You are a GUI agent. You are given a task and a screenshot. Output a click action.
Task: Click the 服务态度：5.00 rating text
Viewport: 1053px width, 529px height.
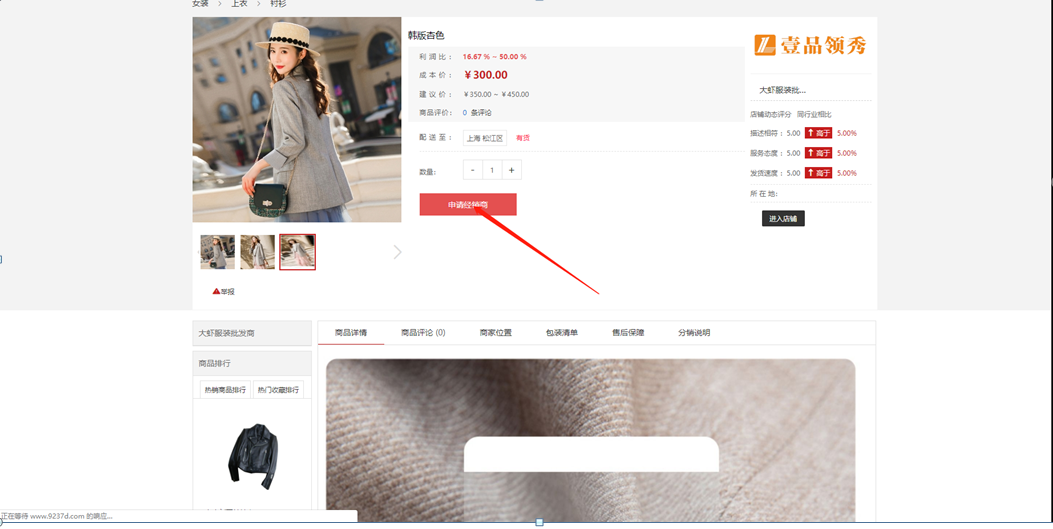point(775,153)
